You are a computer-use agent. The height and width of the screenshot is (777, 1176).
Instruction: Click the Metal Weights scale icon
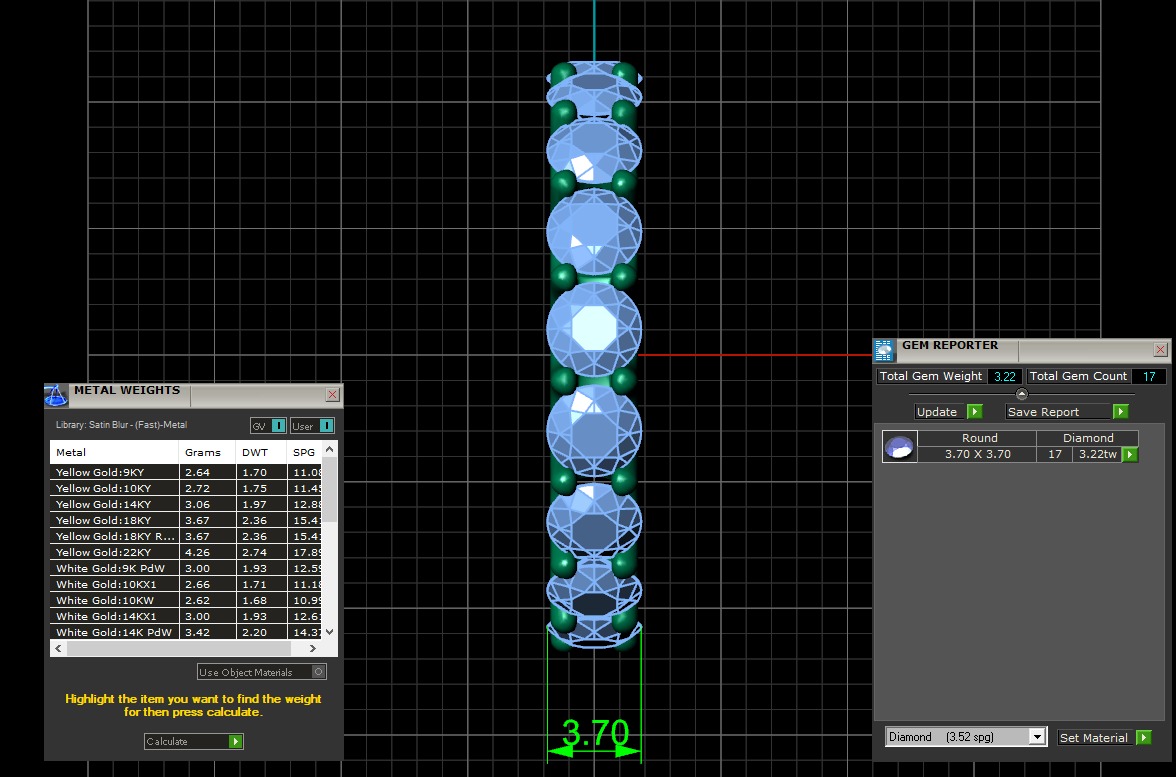click(56, 395)
